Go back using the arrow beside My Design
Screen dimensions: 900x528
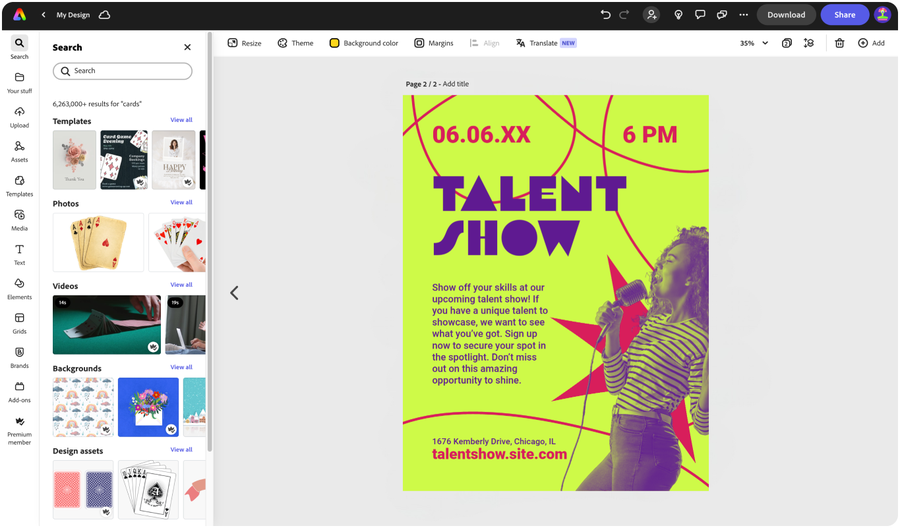(x=44, y=15)
